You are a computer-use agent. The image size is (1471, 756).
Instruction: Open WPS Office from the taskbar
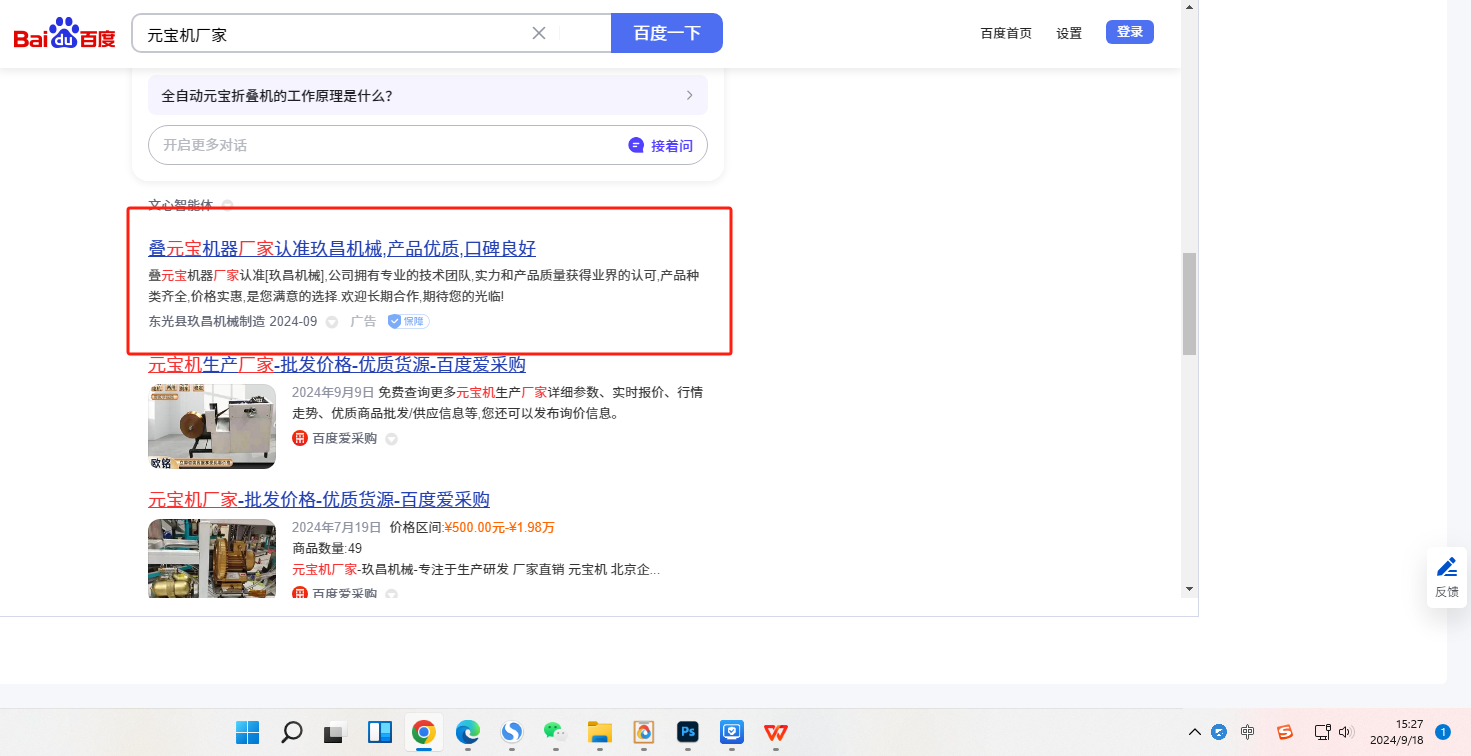(x=775, y=732)
